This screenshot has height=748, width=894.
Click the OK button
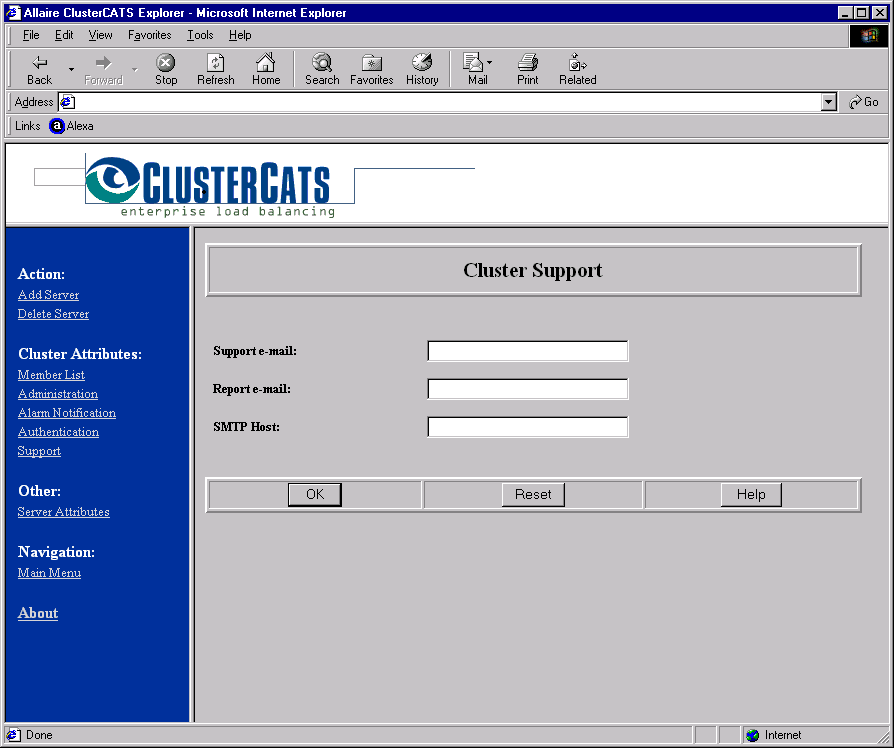[315, 494]
